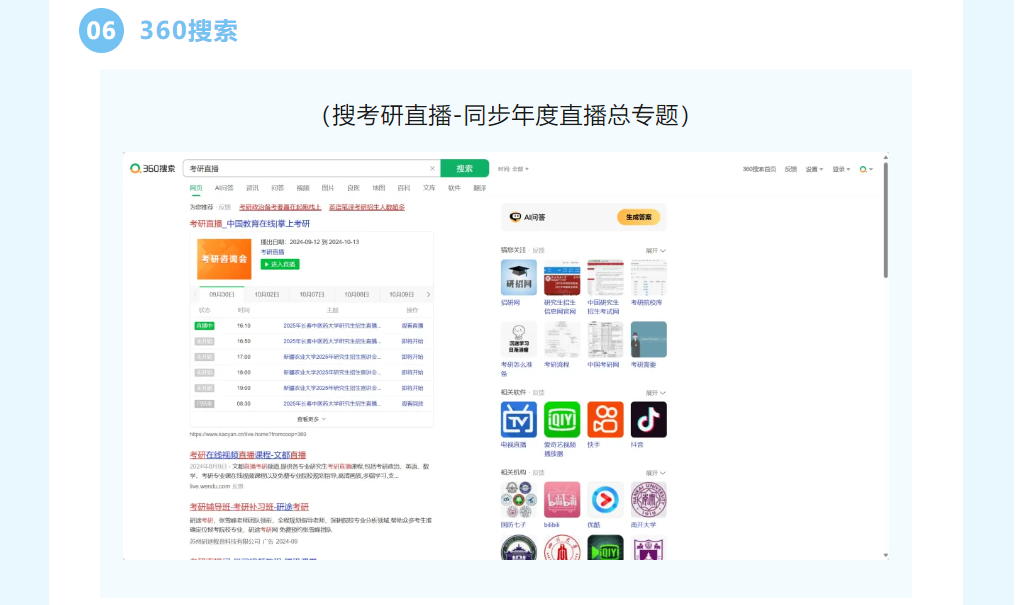Screen dimensions: 1016x605
Task: Select the 10月07日 date tab
Action: pos(312,295)
